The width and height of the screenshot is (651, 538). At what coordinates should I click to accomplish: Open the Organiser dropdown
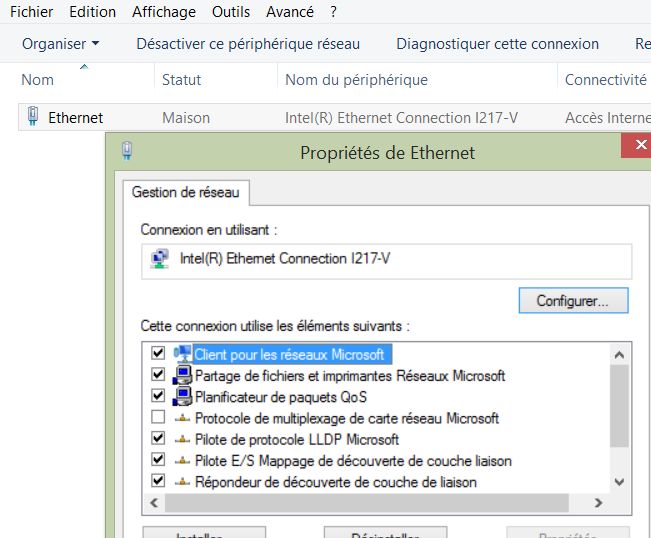click(x=61, y=44)
